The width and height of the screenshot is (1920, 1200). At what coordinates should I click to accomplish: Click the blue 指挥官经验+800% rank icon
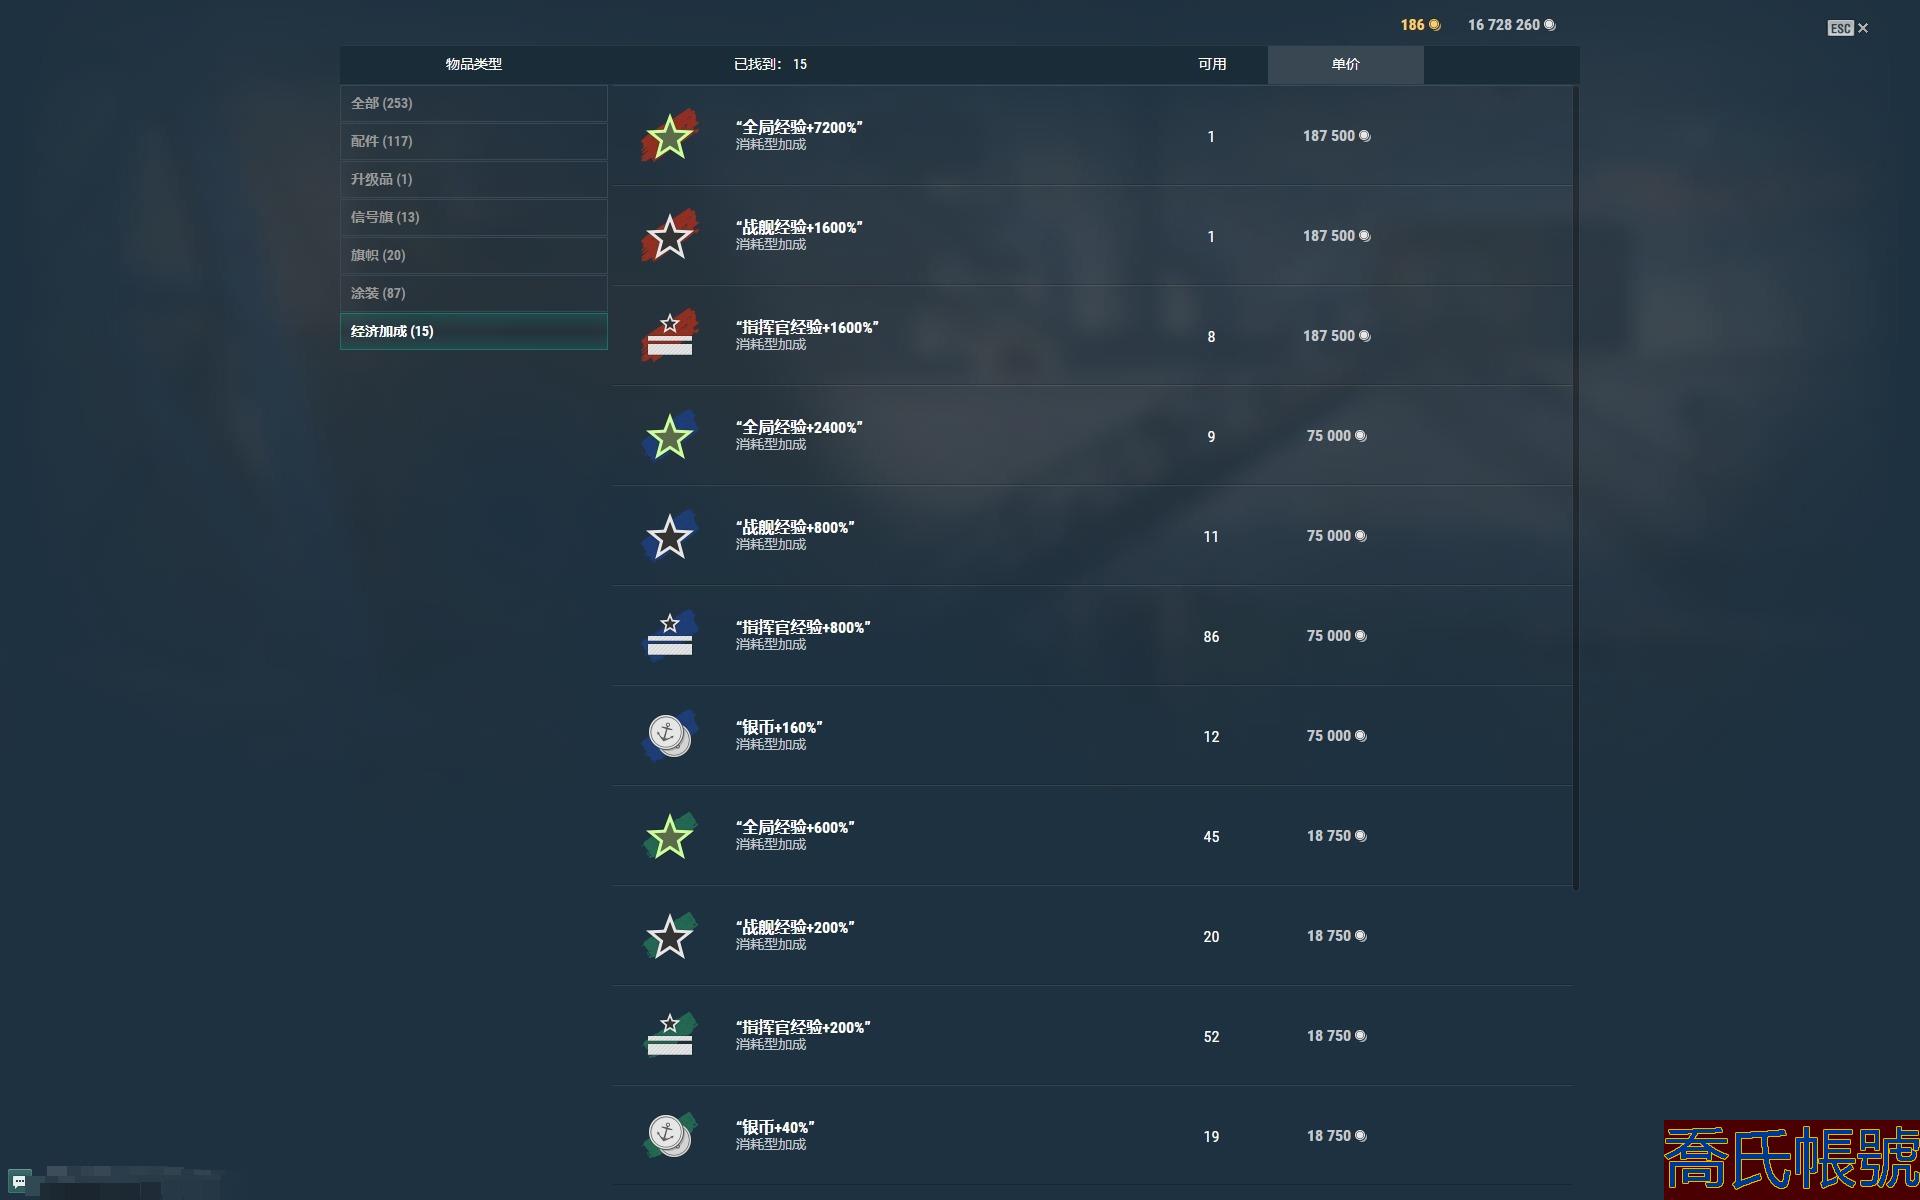click(669, 636)
